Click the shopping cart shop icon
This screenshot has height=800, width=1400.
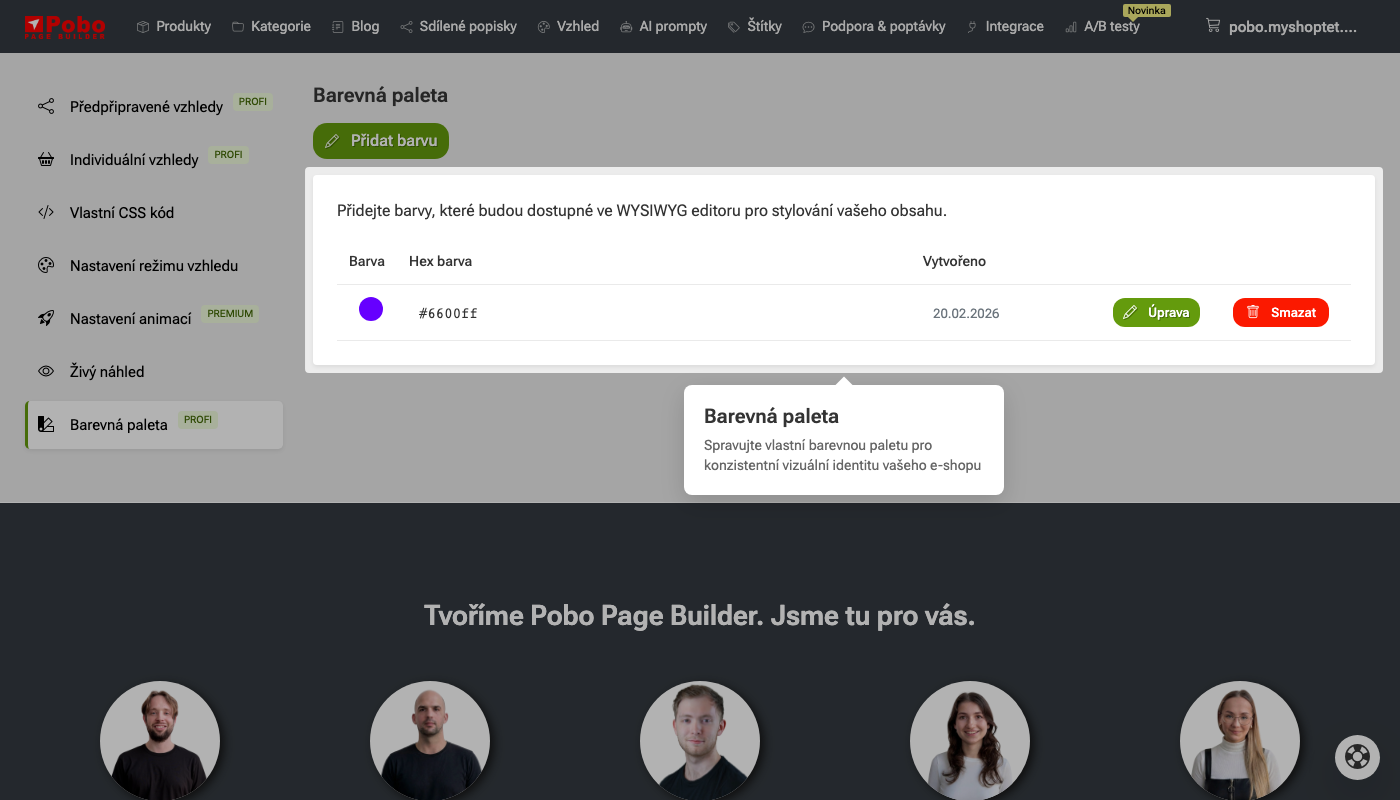[1213, 26]
